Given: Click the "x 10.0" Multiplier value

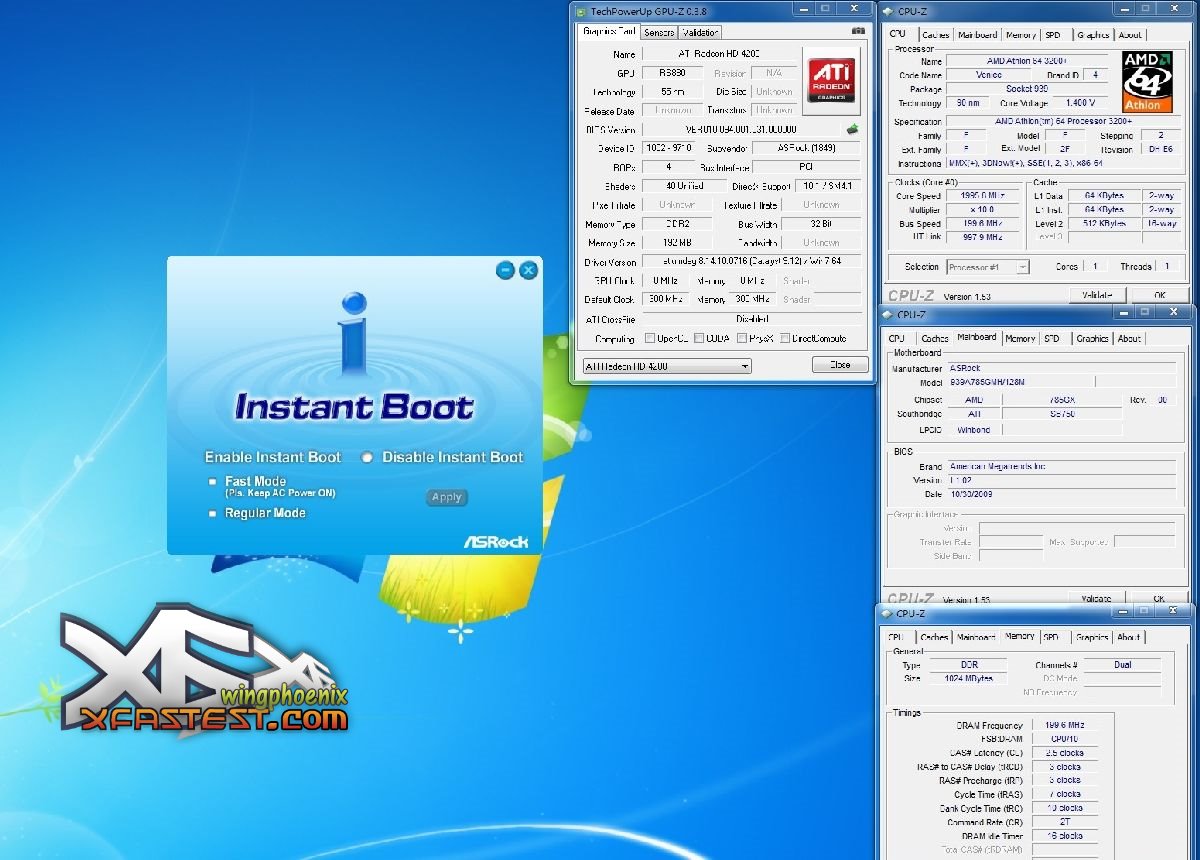Looking at the screenshot, I should pyautogui.click(x=982, y=210).
